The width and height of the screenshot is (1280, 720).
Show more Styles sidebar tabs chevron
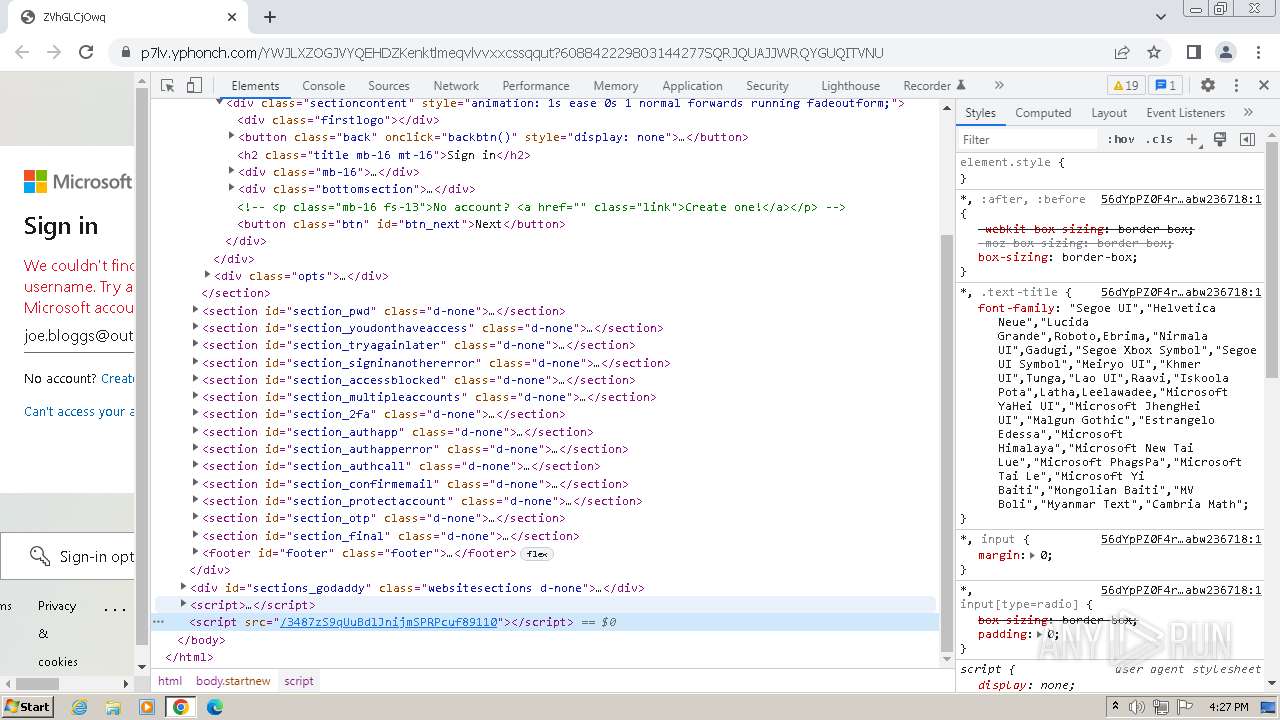click(x=1248, y=113)
